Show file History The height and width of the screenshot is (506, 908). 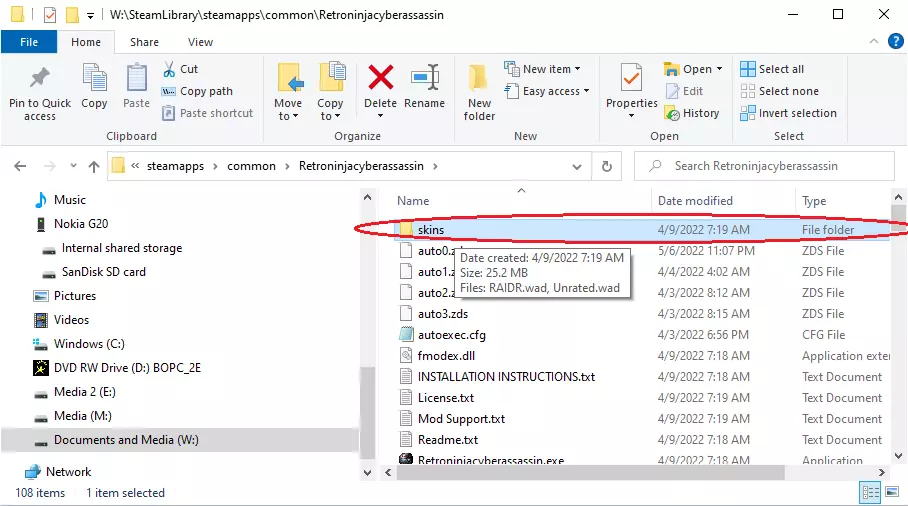click(x=692, y=113)
